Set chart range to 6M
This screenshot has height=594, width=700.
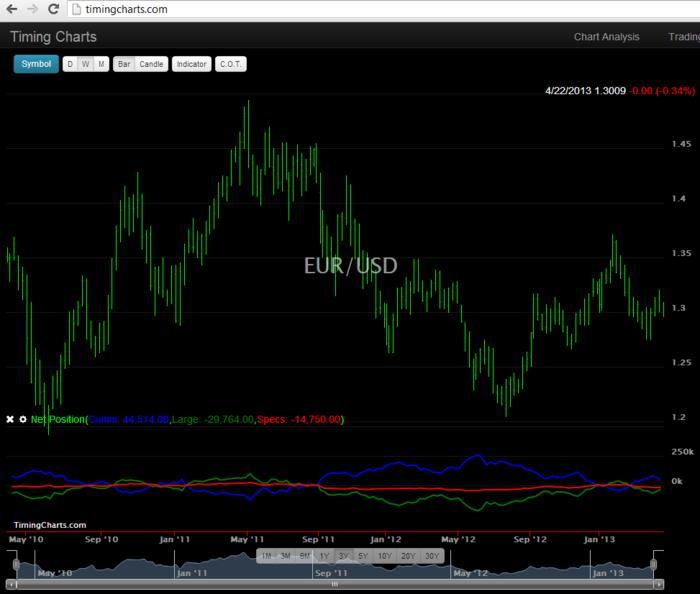(304, 556)
